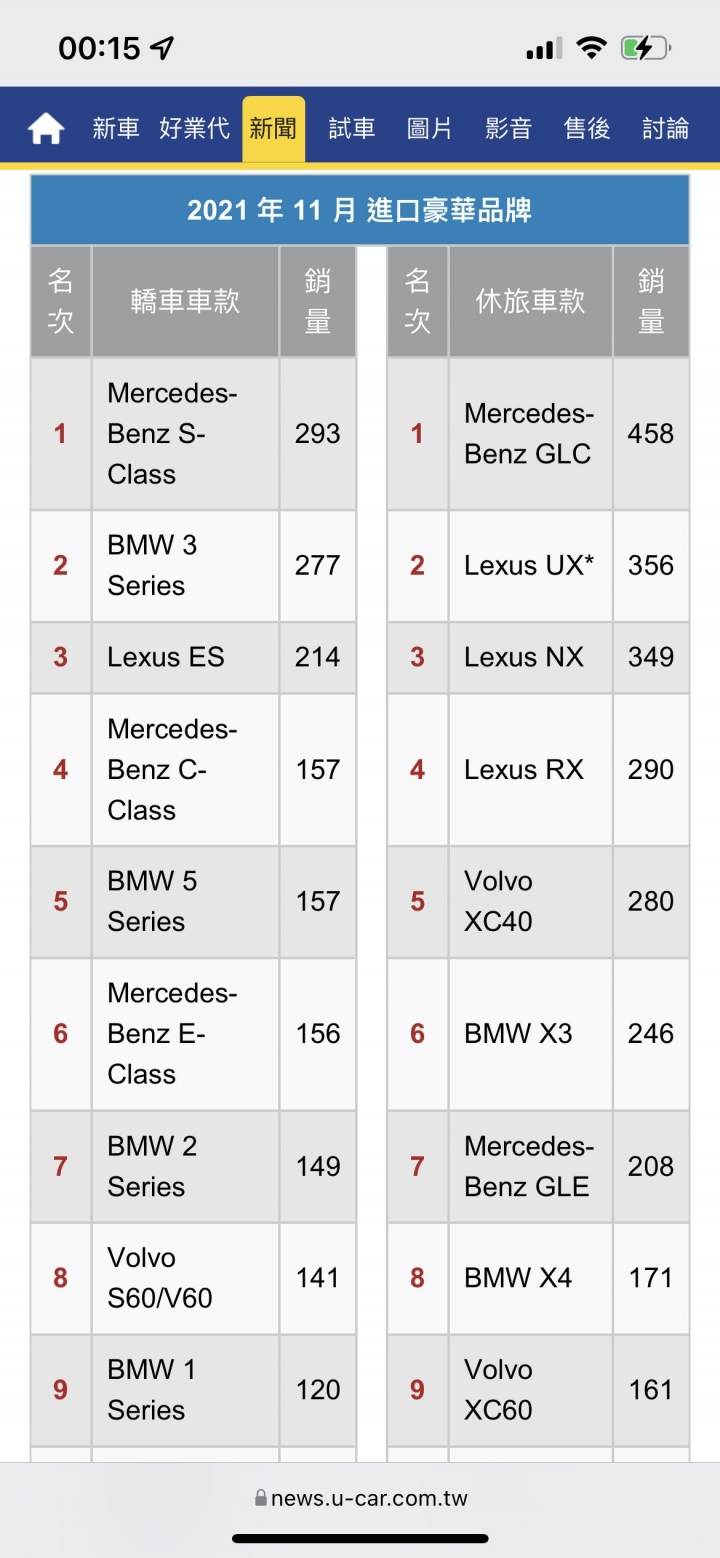Viewport: 720px width, 1558px height.
Task: Tap the battery charging icon in status bar
Action: [645, 48]
